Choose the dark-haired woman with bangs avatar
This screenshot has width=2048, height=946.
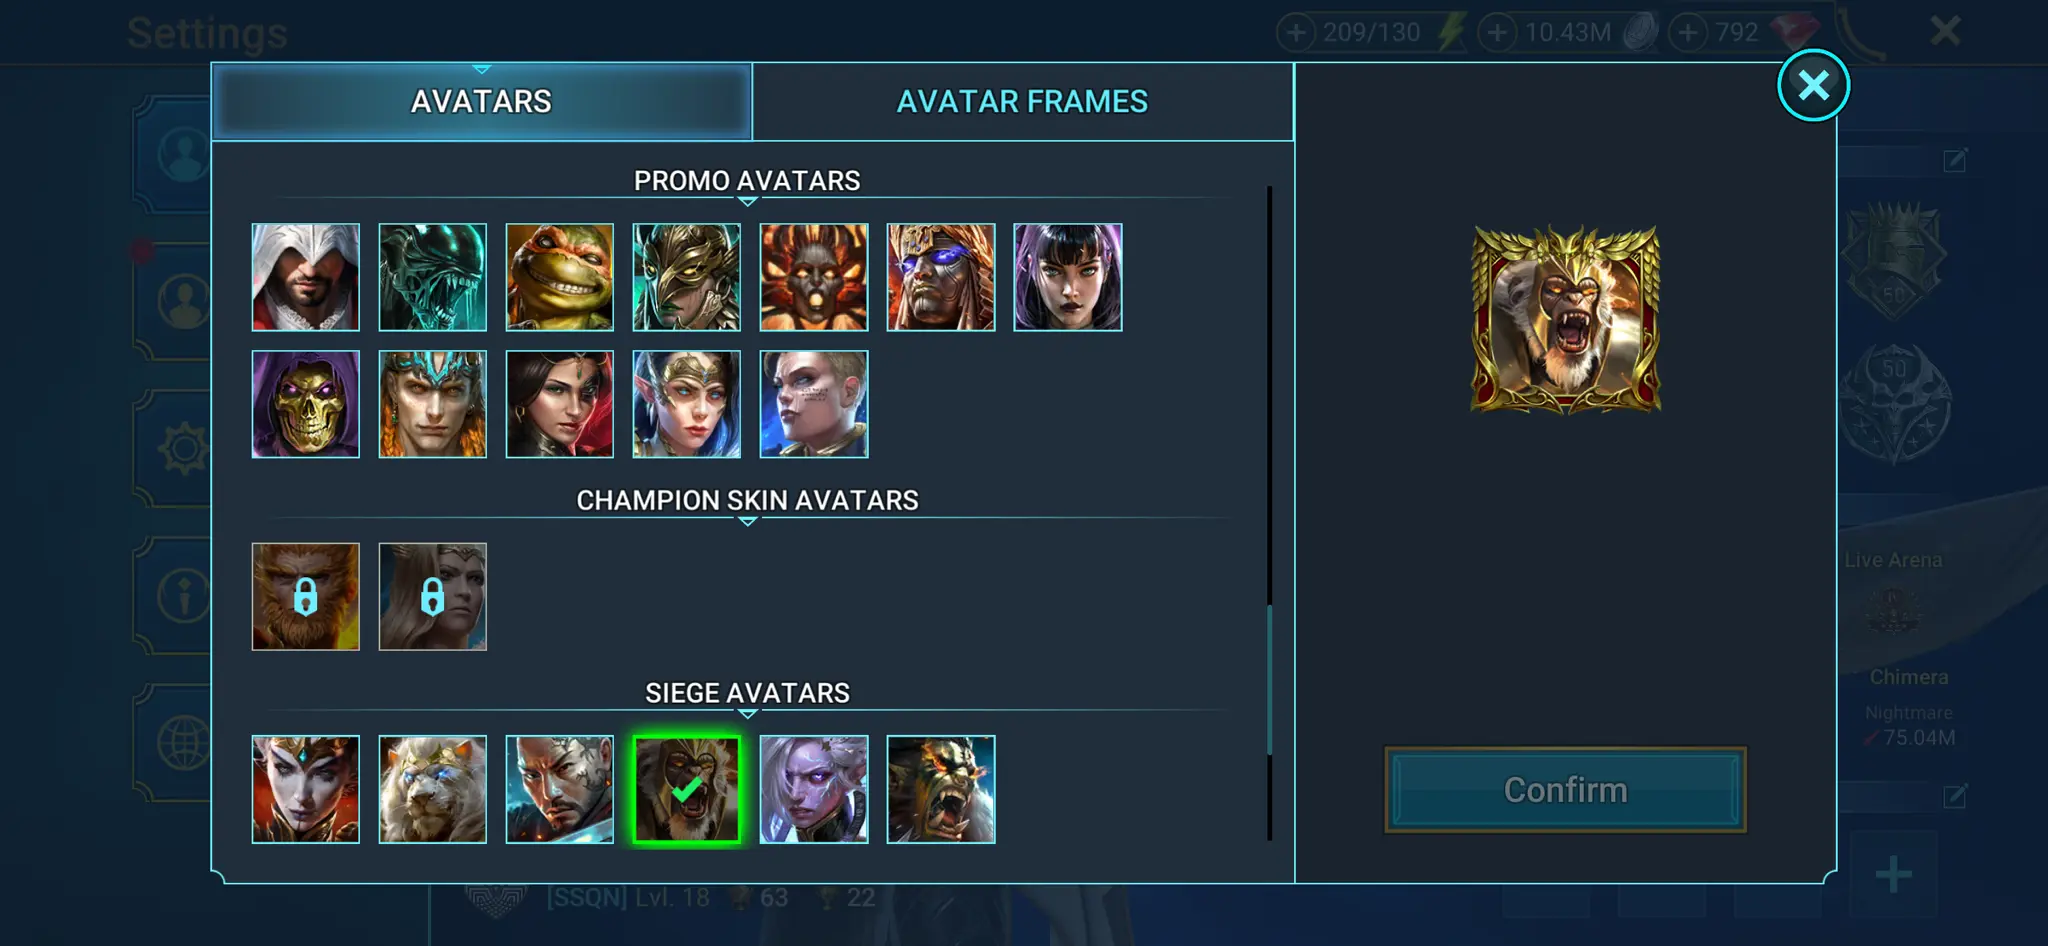tap(1067, 277)
